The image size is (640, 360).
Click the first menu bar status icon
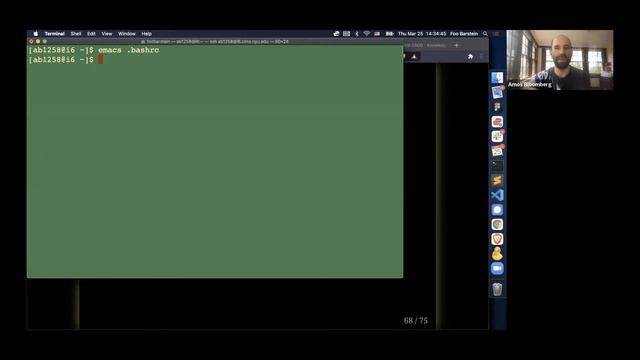tap(336, 34)
